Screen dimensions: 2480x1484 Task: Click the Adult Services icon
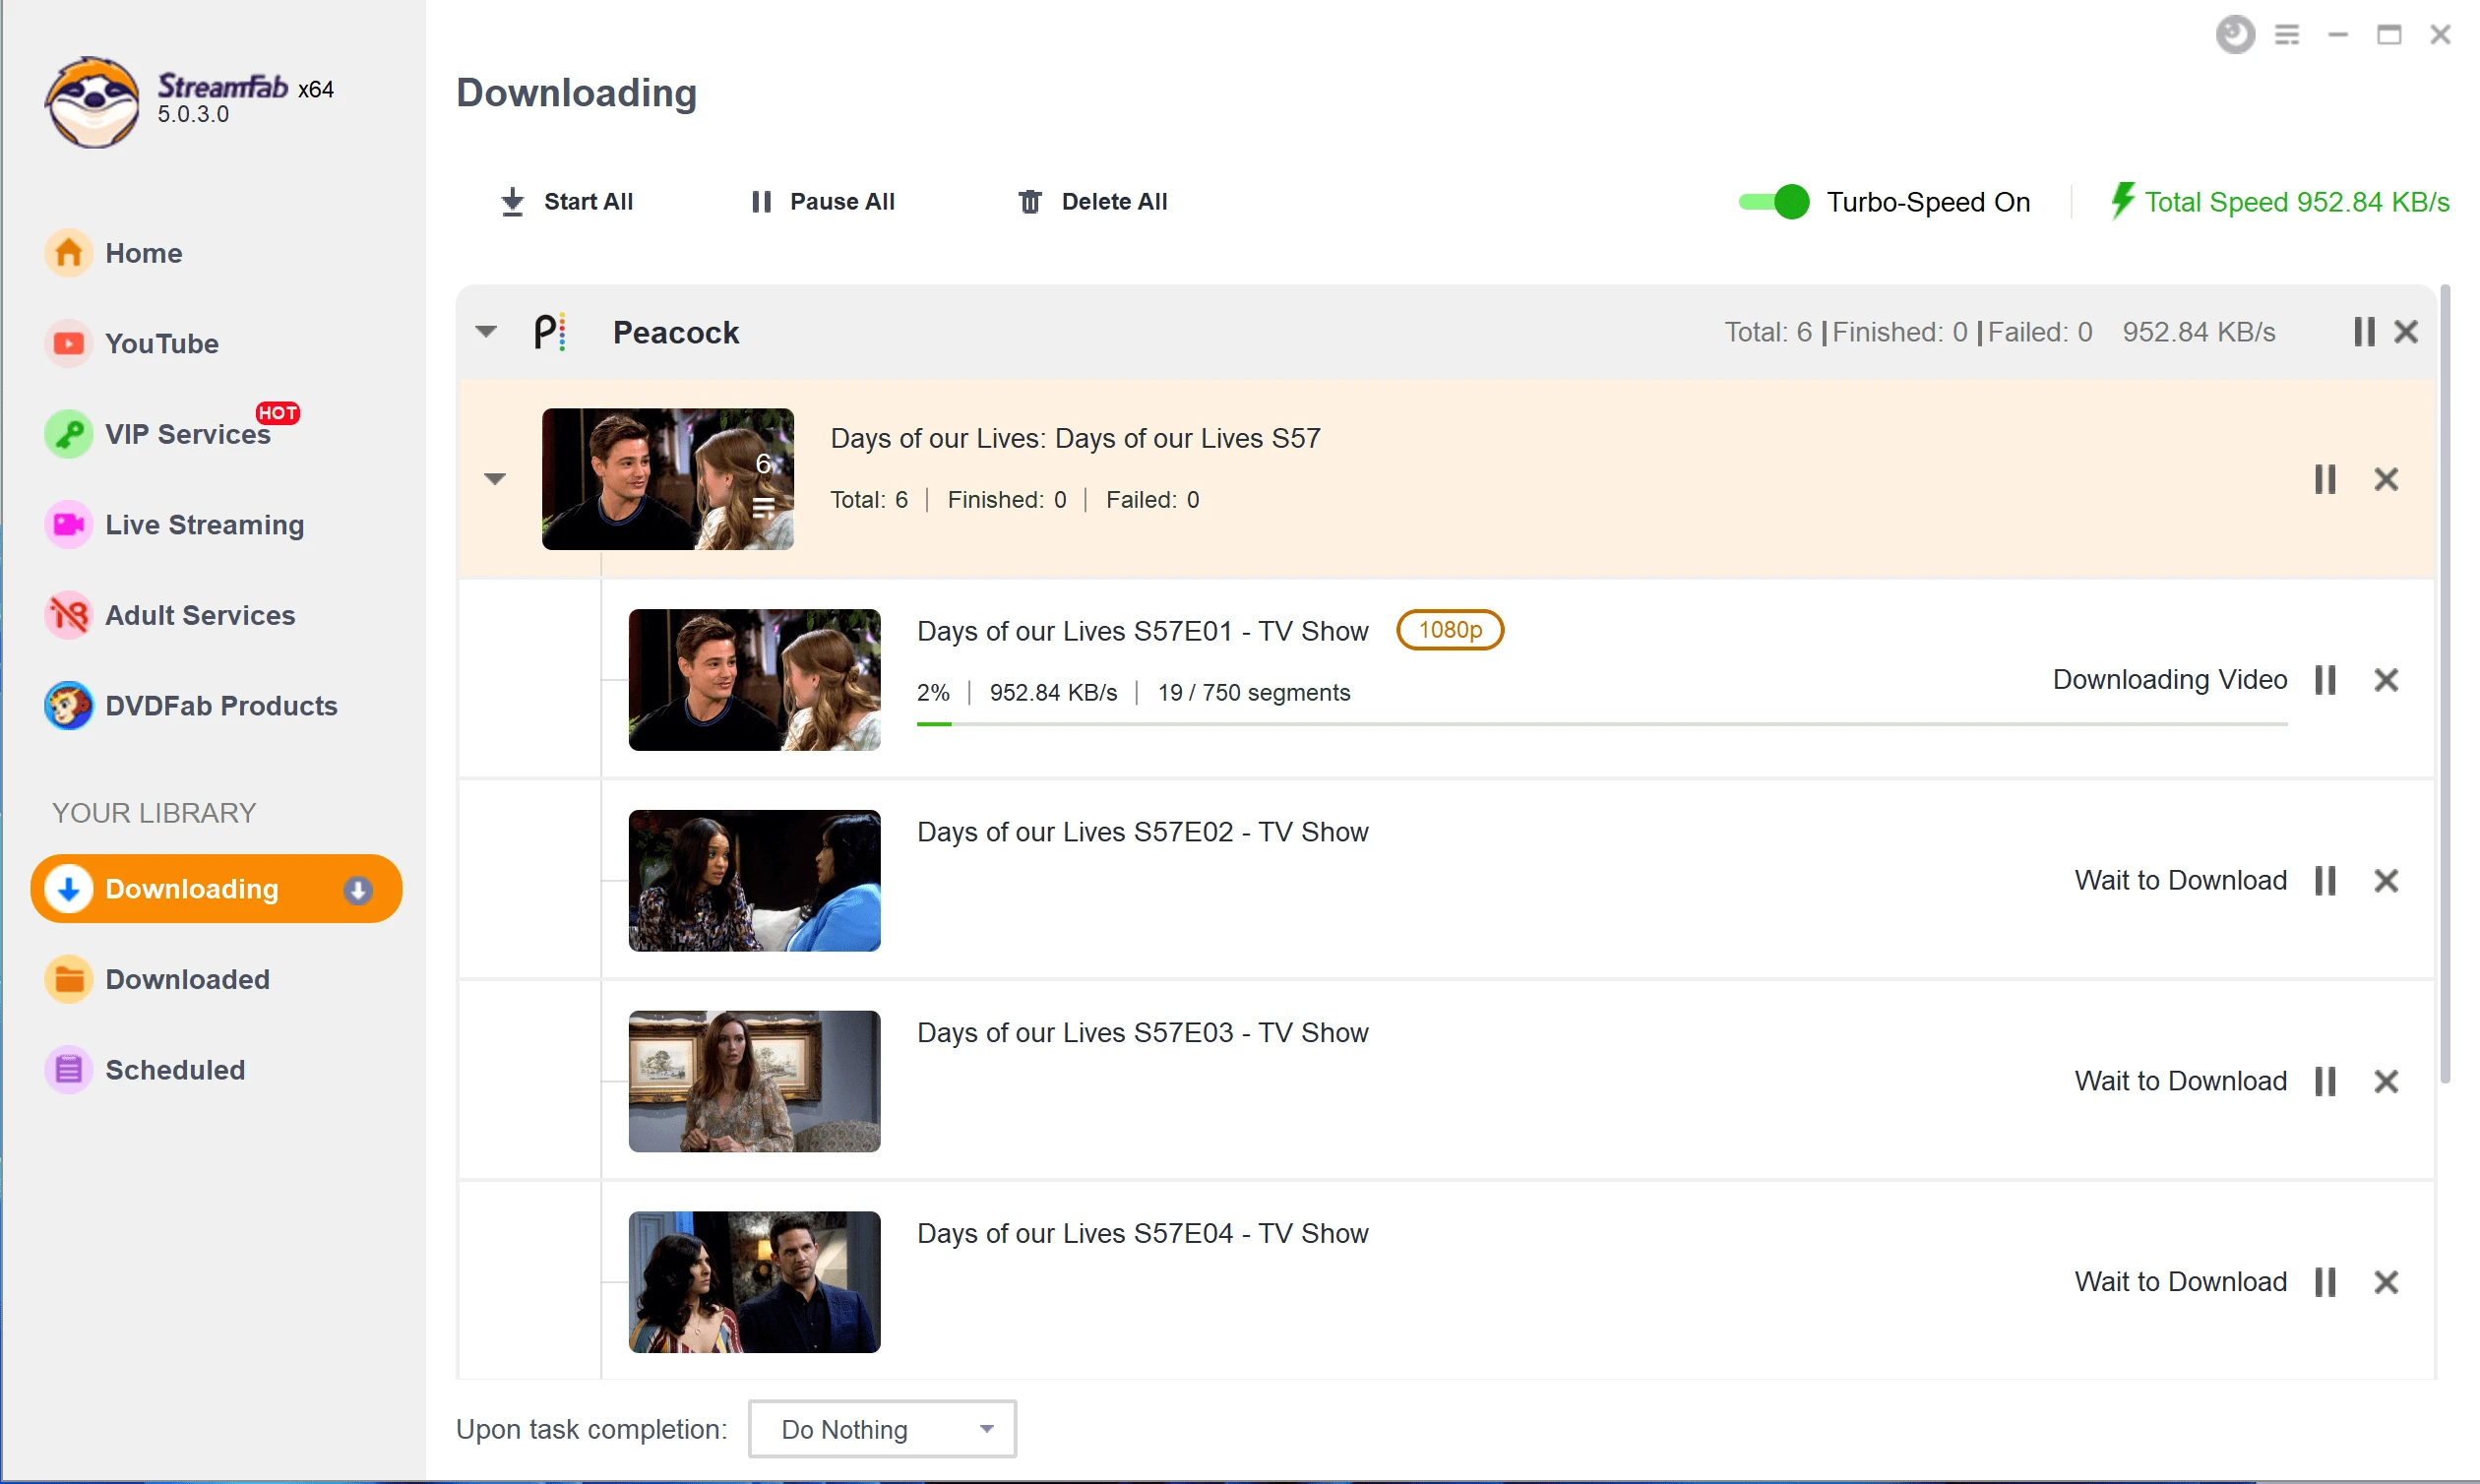coord(67,615)
